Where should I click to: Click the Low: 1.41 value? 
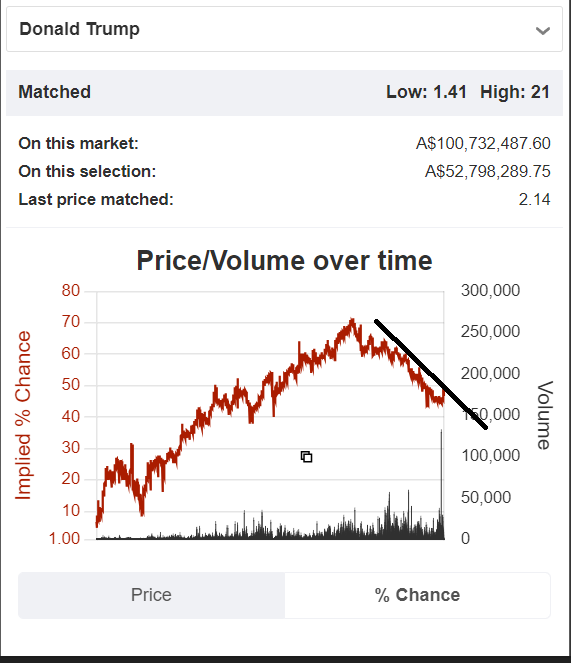coord(426,92)
